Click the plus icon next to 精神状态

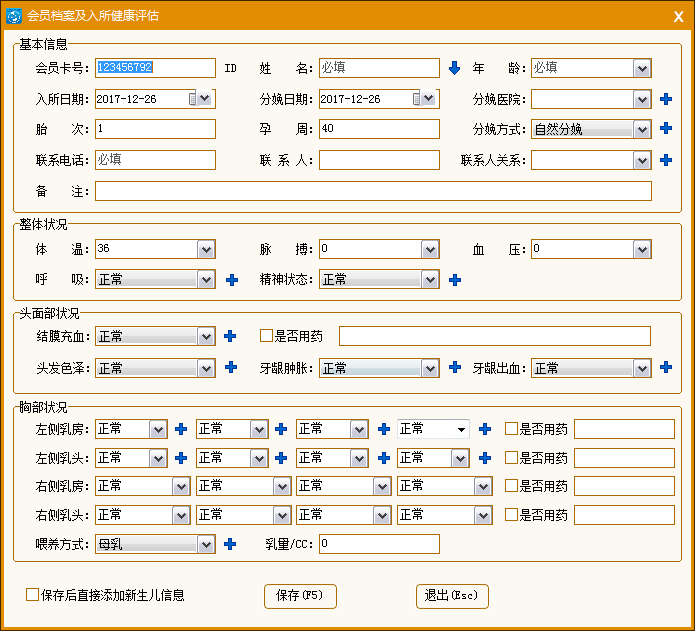[455, 280]
